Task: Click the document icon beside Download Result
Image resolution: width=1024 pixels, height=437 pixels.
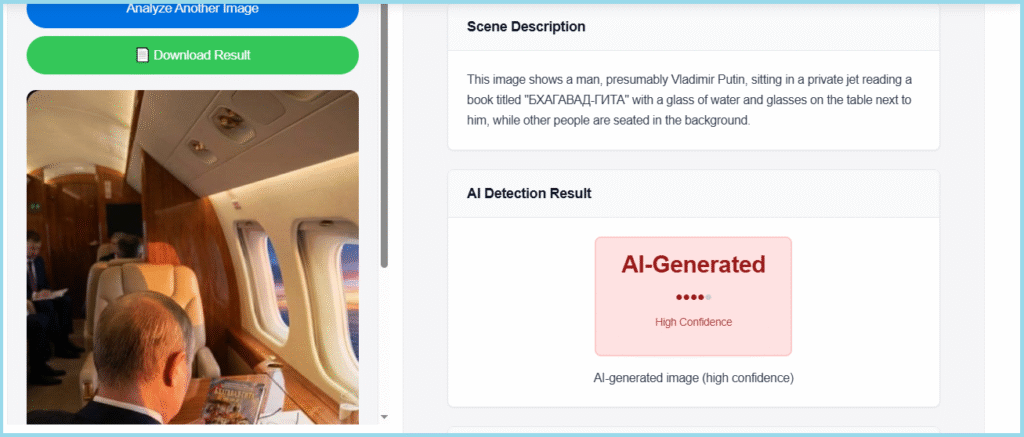Action: tap(142, 55)
